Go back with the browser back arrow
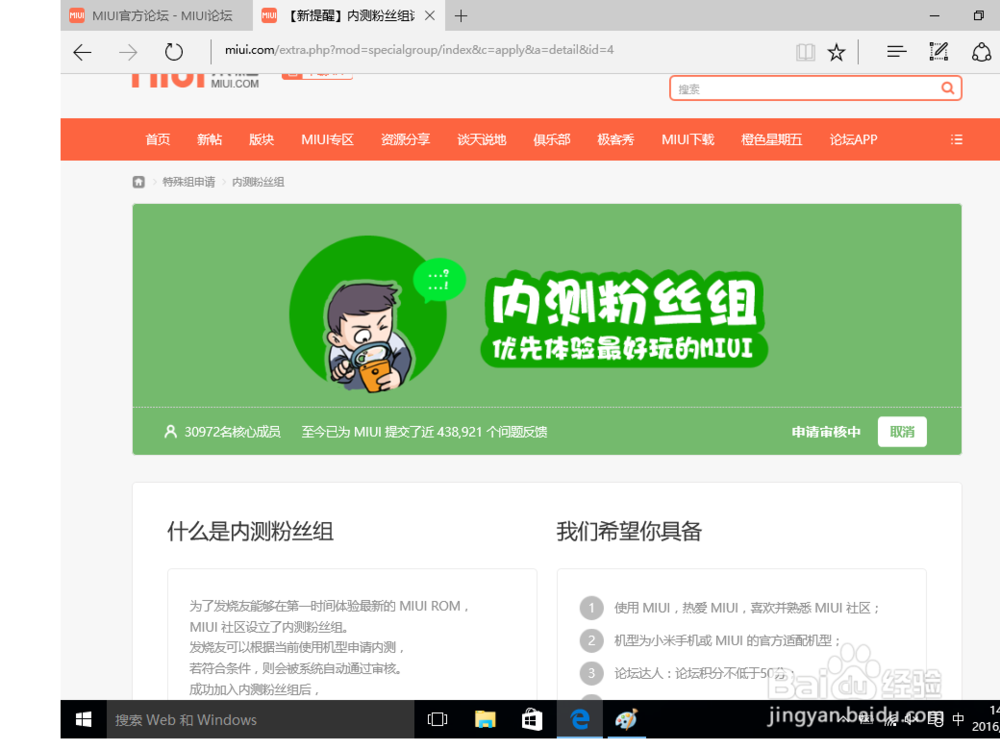Viewport: 1000px width, 750px height. pyautogui.click(x=82, y=52)
